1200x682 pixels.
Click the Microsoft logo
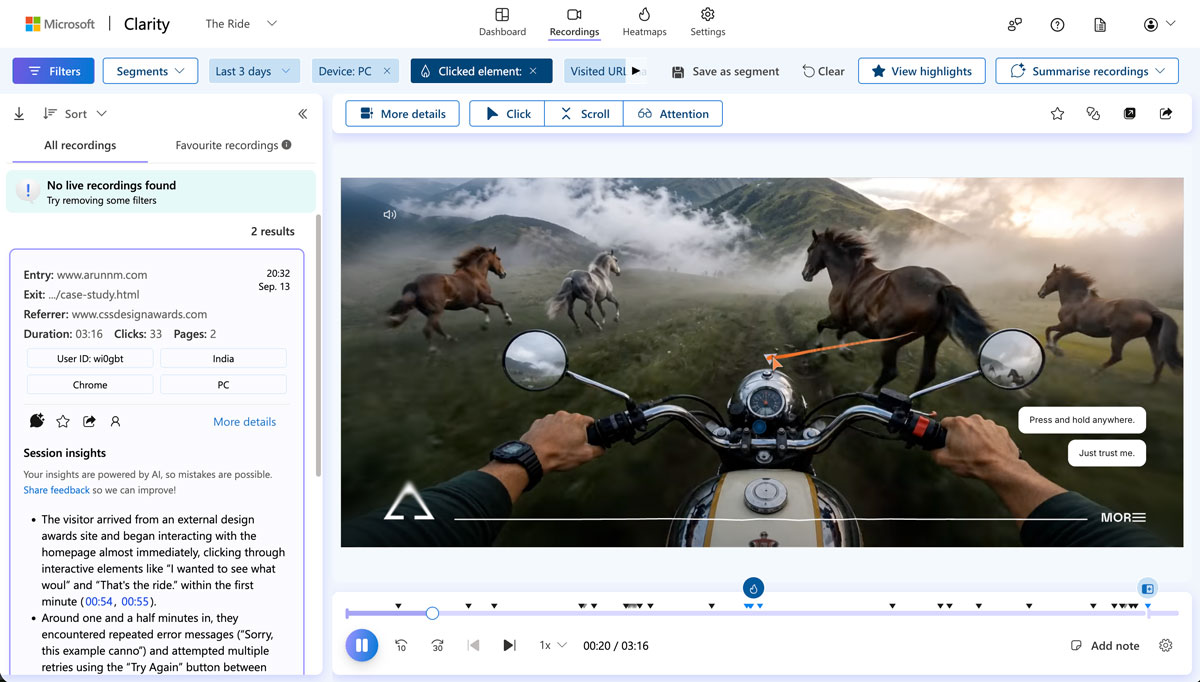pyautogui.click(x=60, y=24)
